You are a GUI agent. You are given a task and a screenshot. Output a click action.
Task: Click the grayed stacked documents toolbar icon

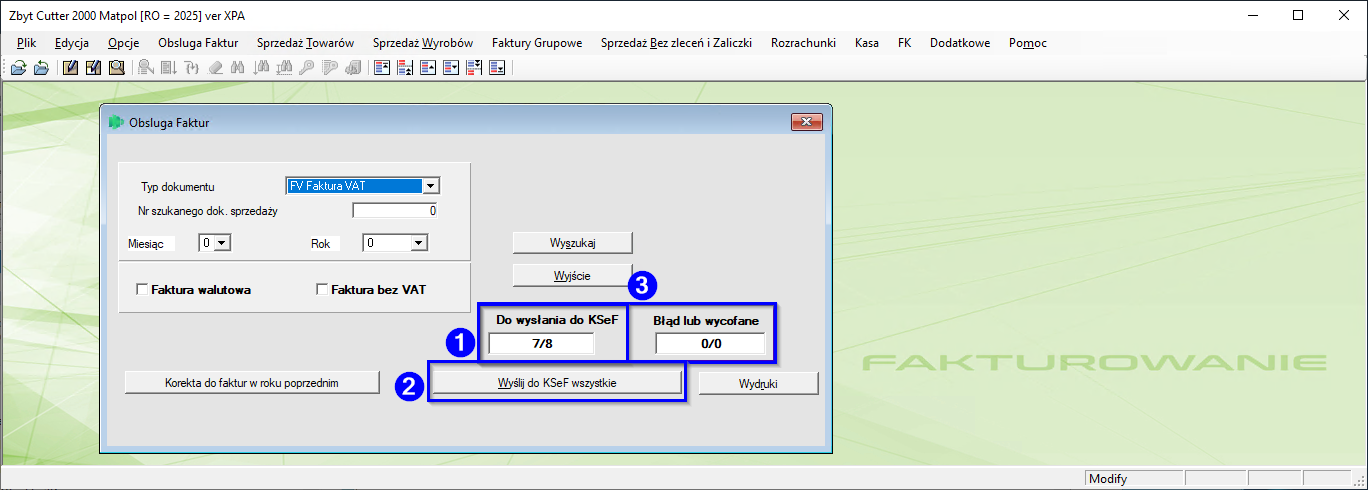click(353, 68)
